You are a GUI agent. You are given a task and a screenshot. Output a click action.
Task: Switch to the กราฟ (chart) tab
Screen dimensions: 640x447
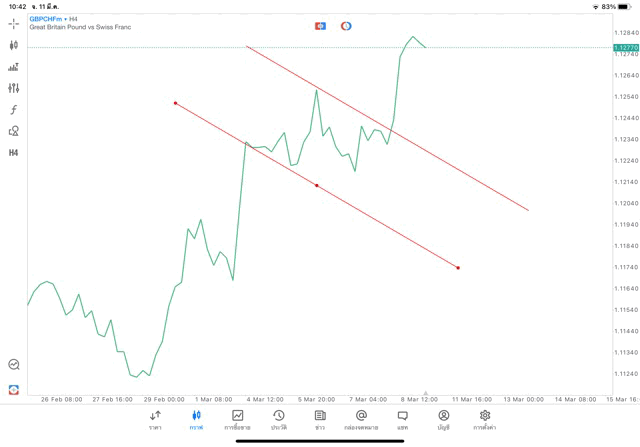[x=196, y=419]
